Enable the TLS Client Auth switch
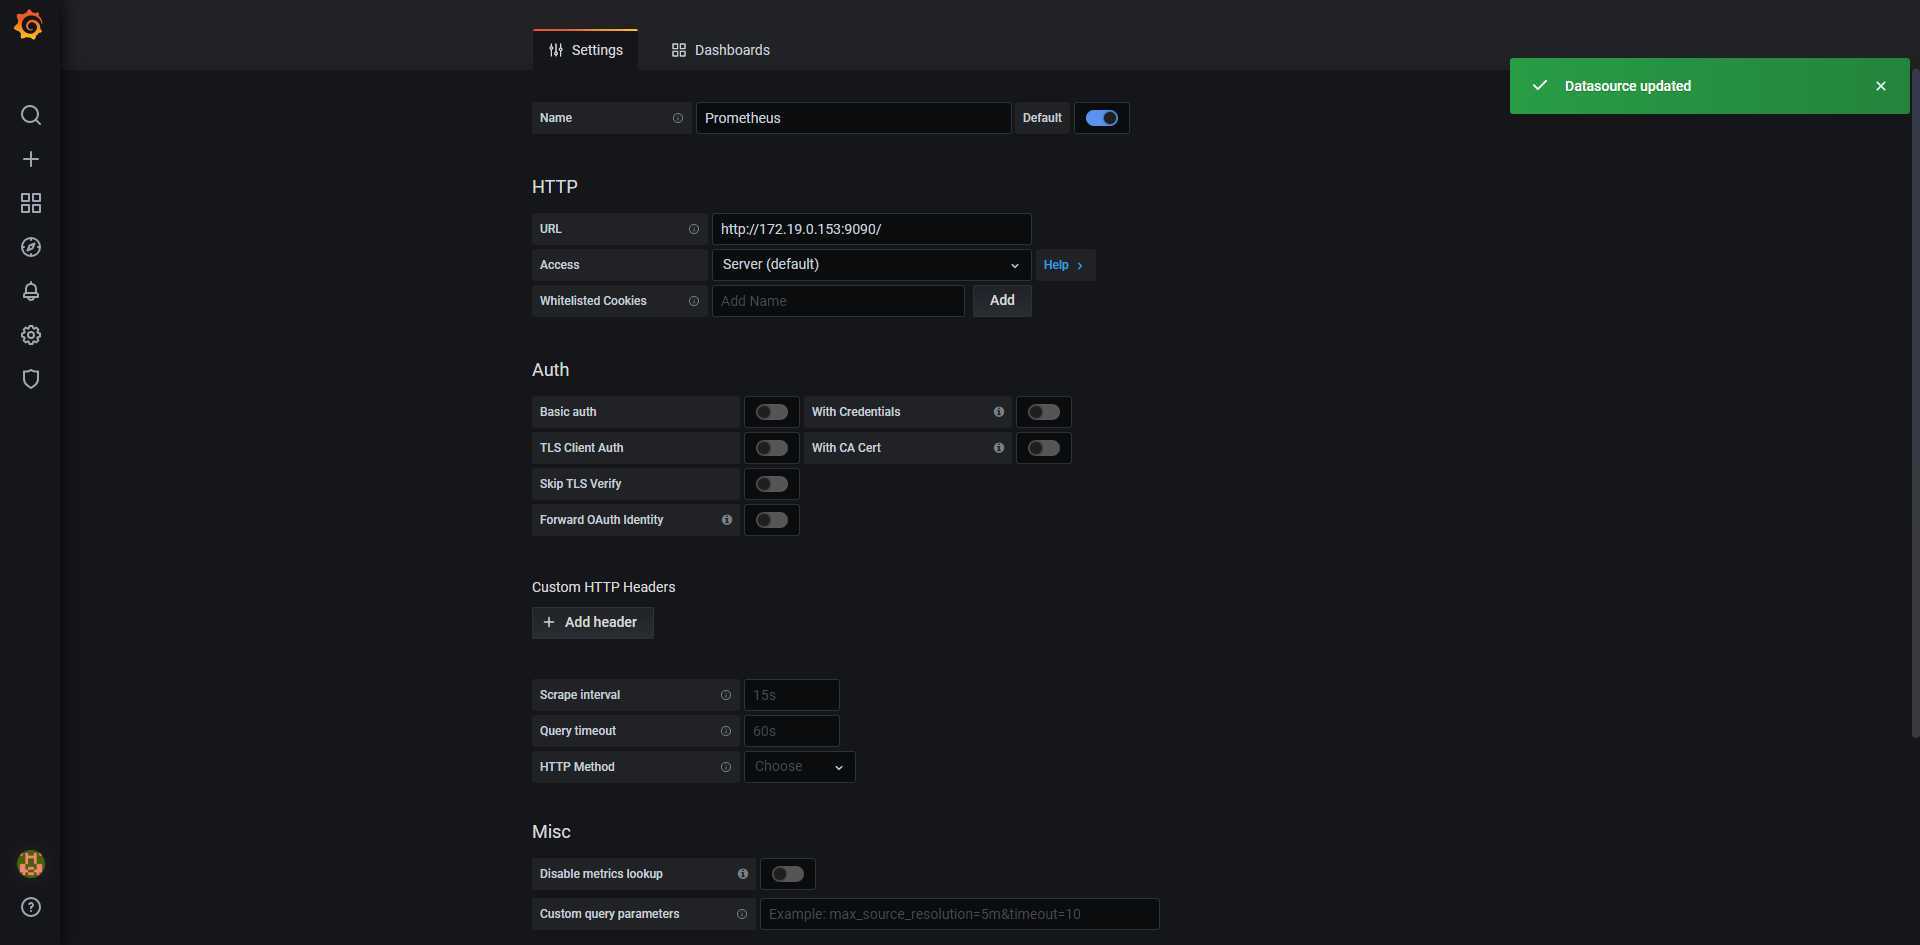 click(x=772, y=448)
